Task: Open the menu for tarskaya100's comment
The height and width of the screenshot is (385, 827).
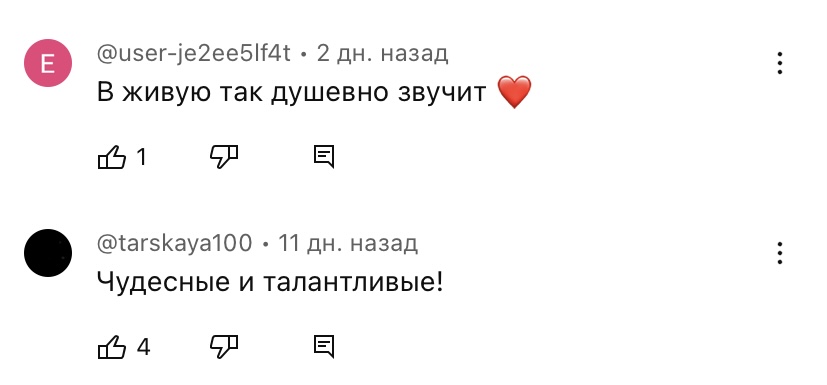Action: (779, 253)
